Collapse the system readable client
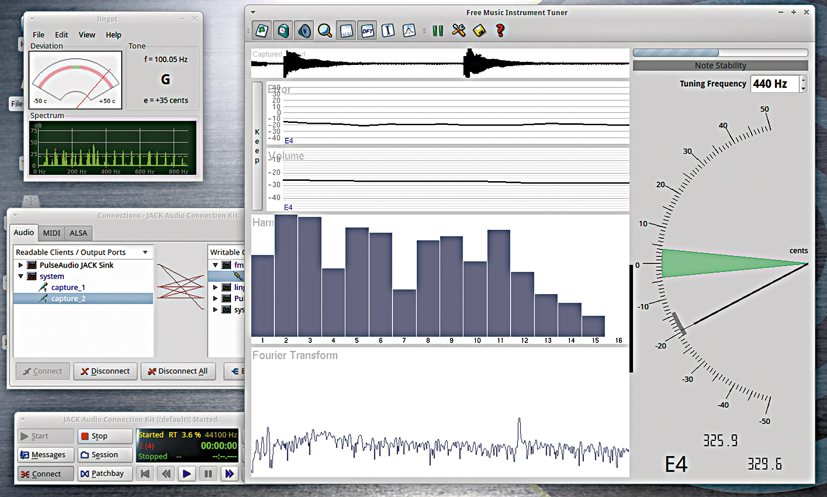 click(21, 276)
